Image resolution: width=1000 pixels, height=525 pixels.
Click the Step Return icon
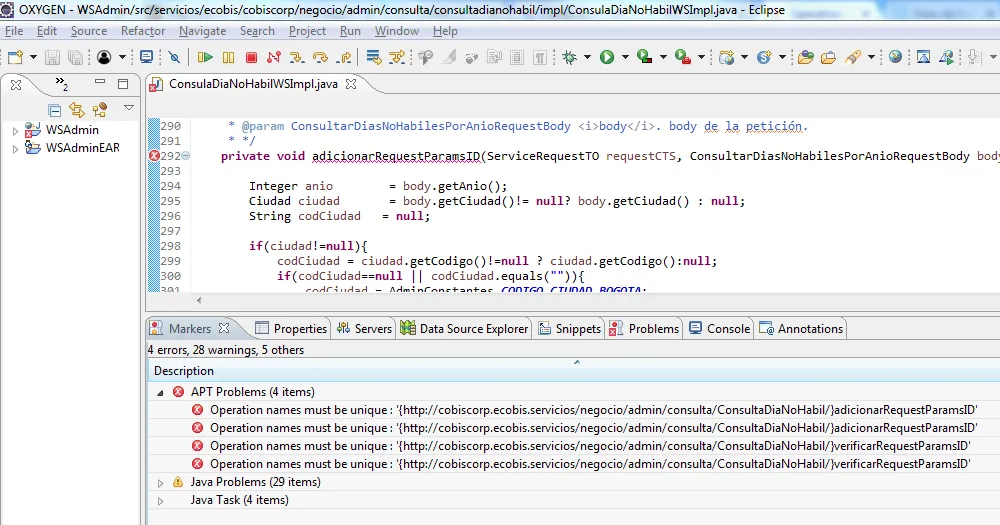[x=344, y=57]
